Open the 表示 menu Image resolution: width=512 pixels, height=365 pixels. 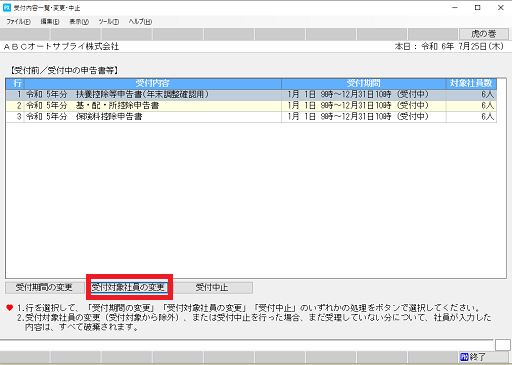coord(79,22)
